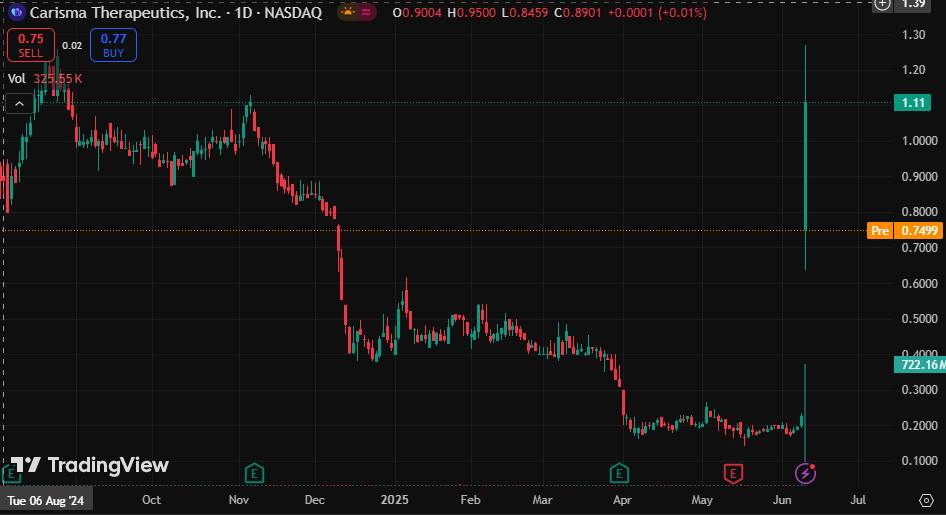Screen dimensions: 946x515
Task: Click the green 722.16 M volume label
Action: coord(919,365)
